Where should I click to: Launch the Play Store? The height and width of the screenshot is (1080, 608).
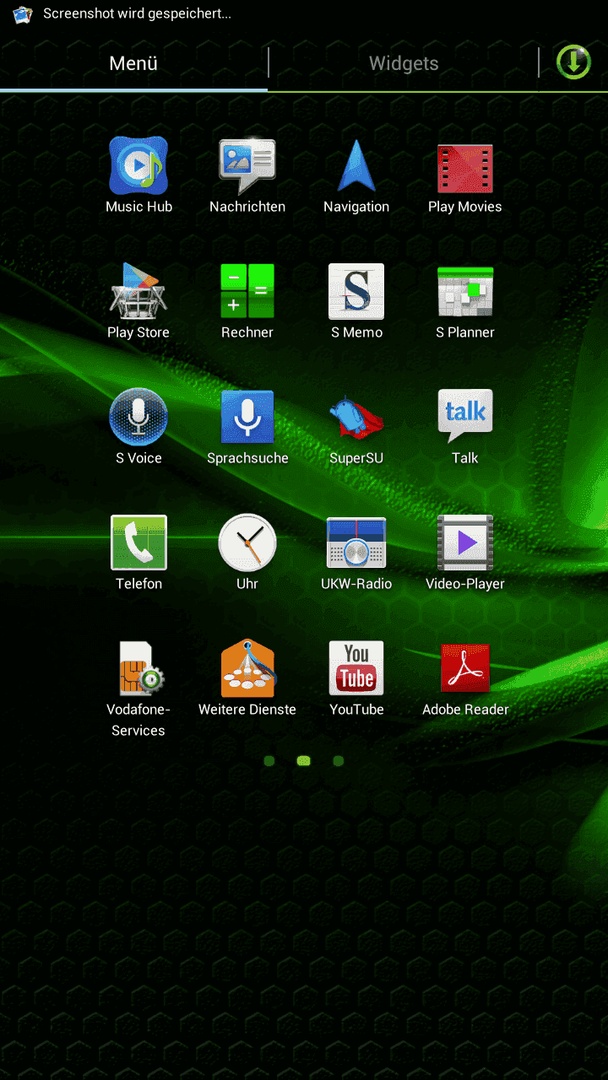(x=138, y=291)
